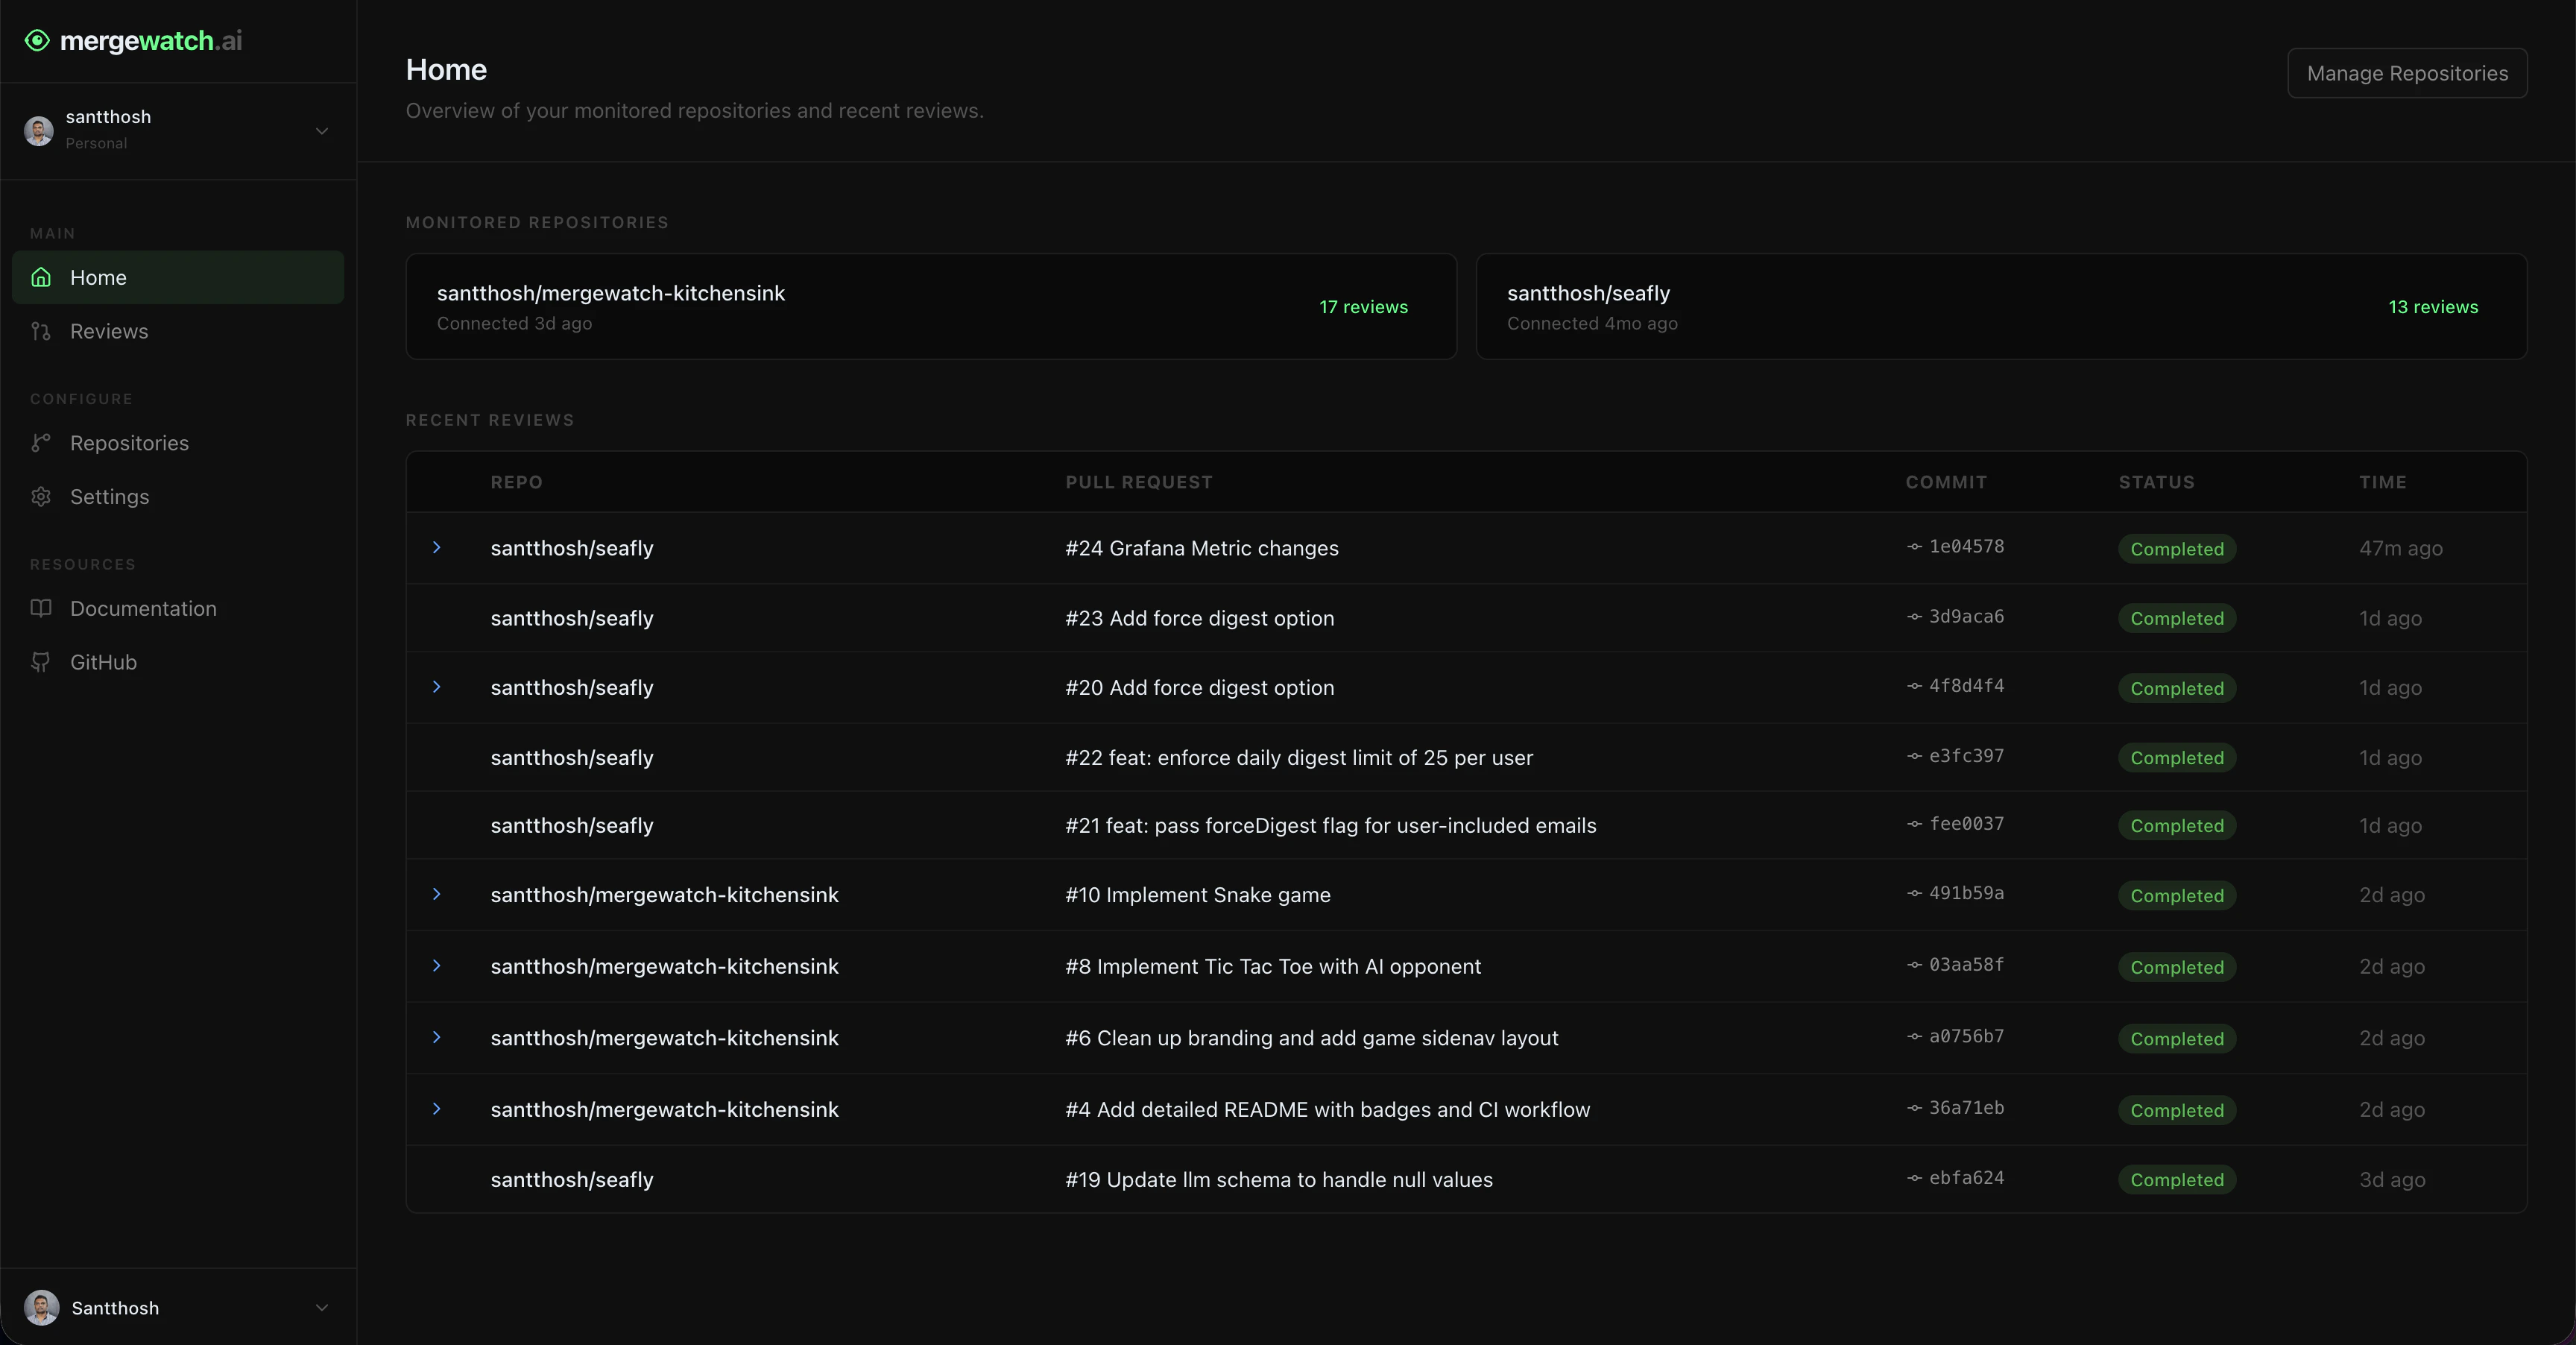Click the Repositories wrench icon
The image size is (2576, 1345).
41,443
